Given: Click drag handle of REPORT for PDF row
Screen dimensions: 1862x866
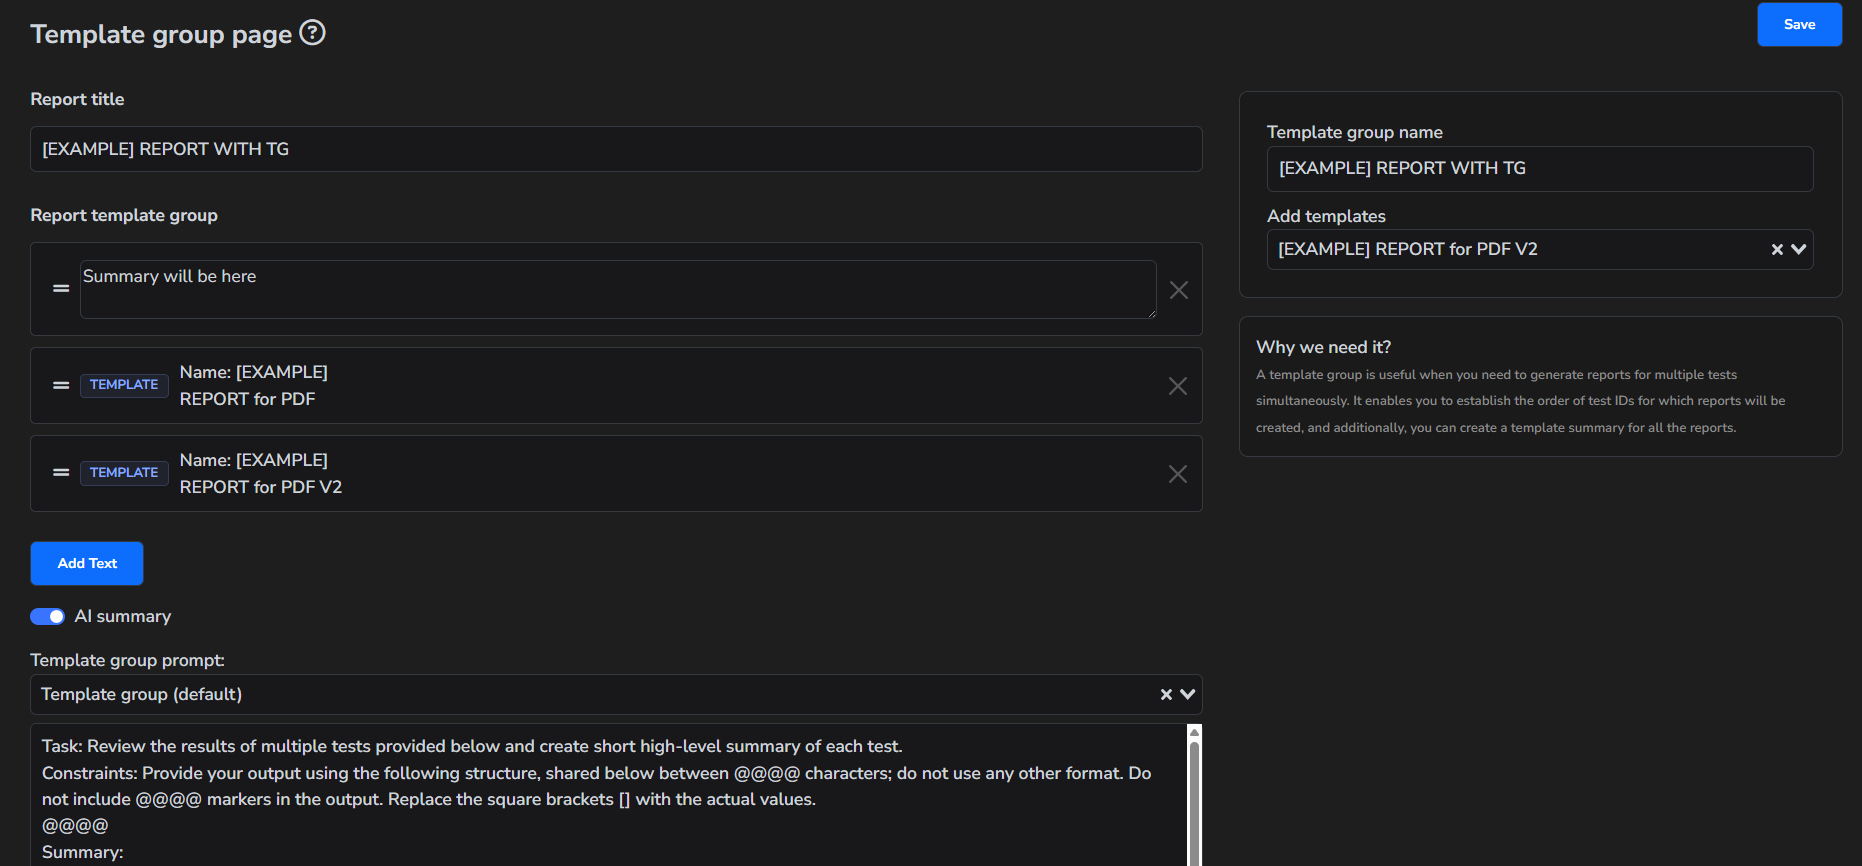Looking at the screenshot, I should (61, 385).
